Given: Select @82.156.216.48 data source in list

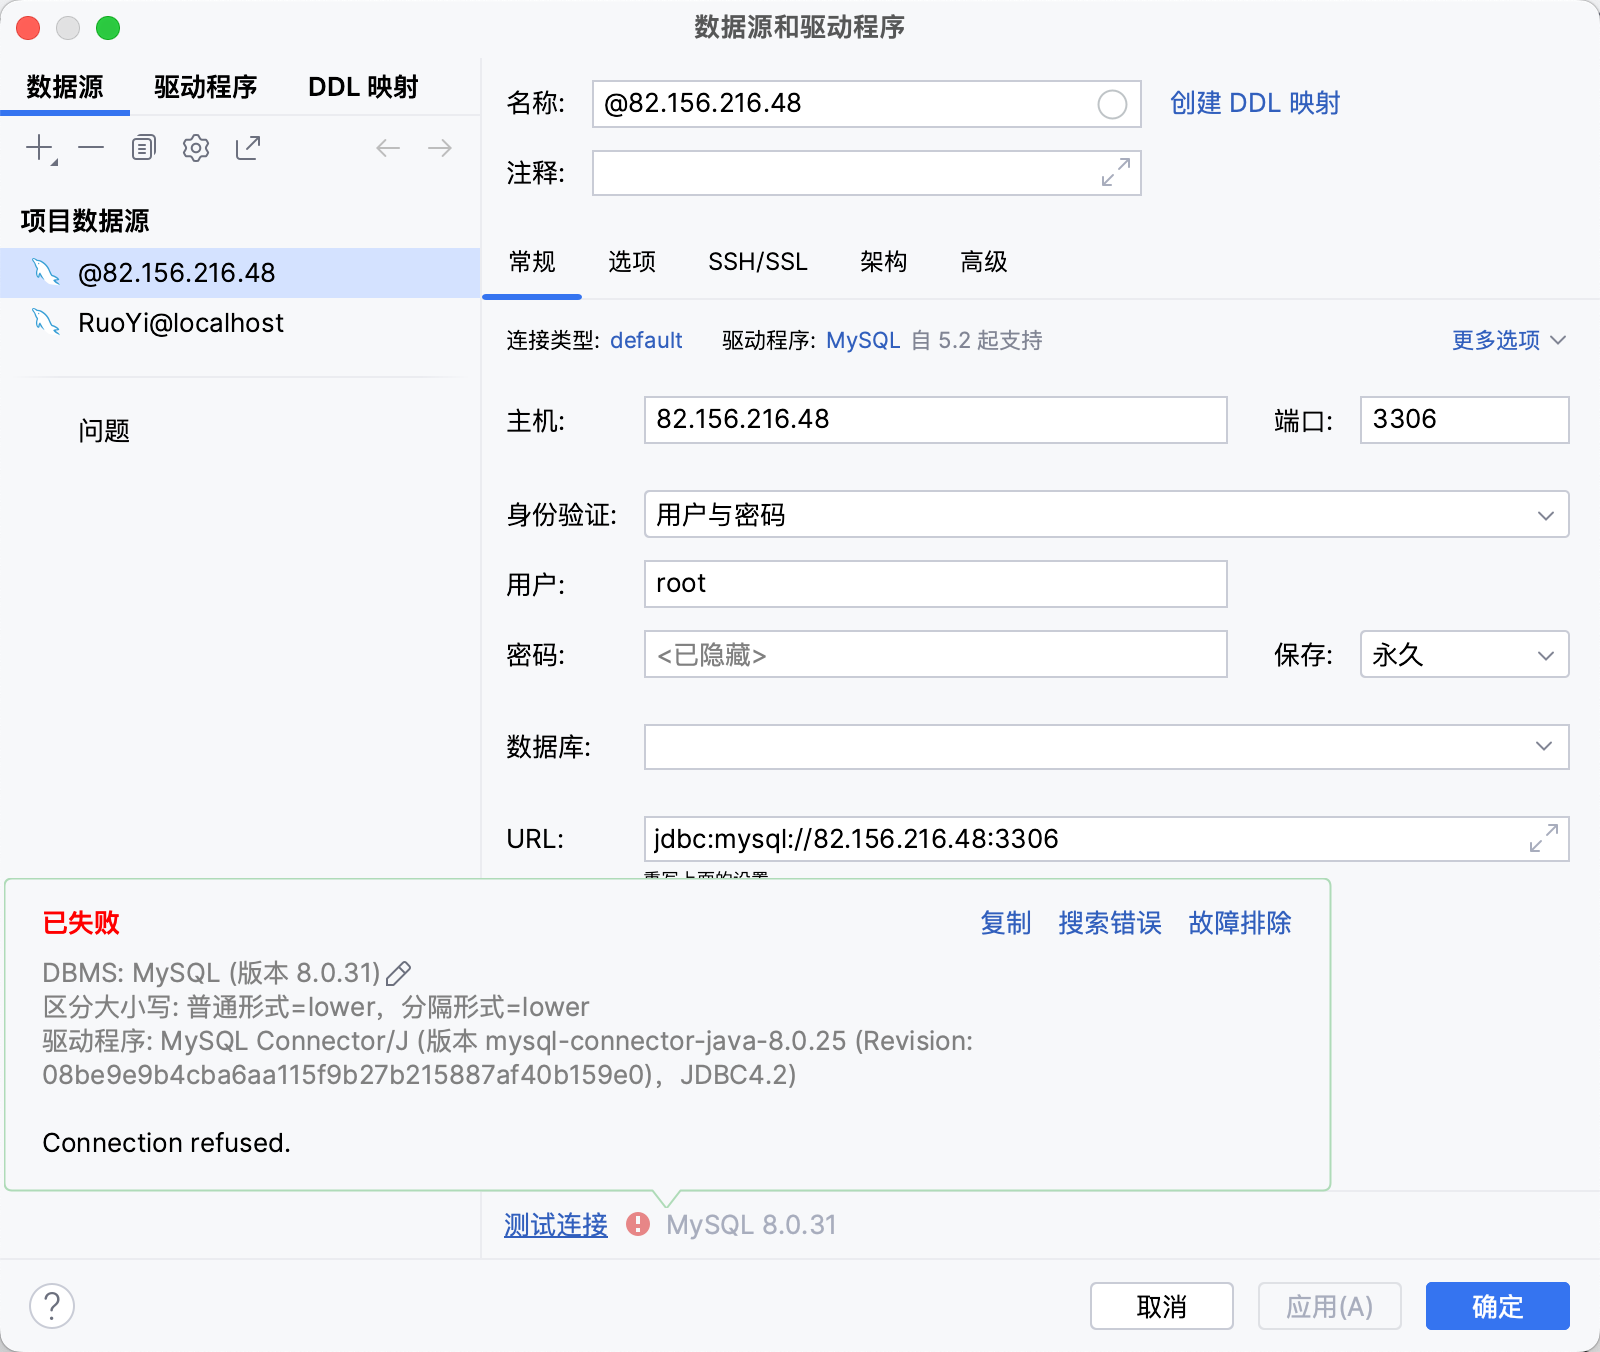Looking at the screenshot, I should click(240, 273).
